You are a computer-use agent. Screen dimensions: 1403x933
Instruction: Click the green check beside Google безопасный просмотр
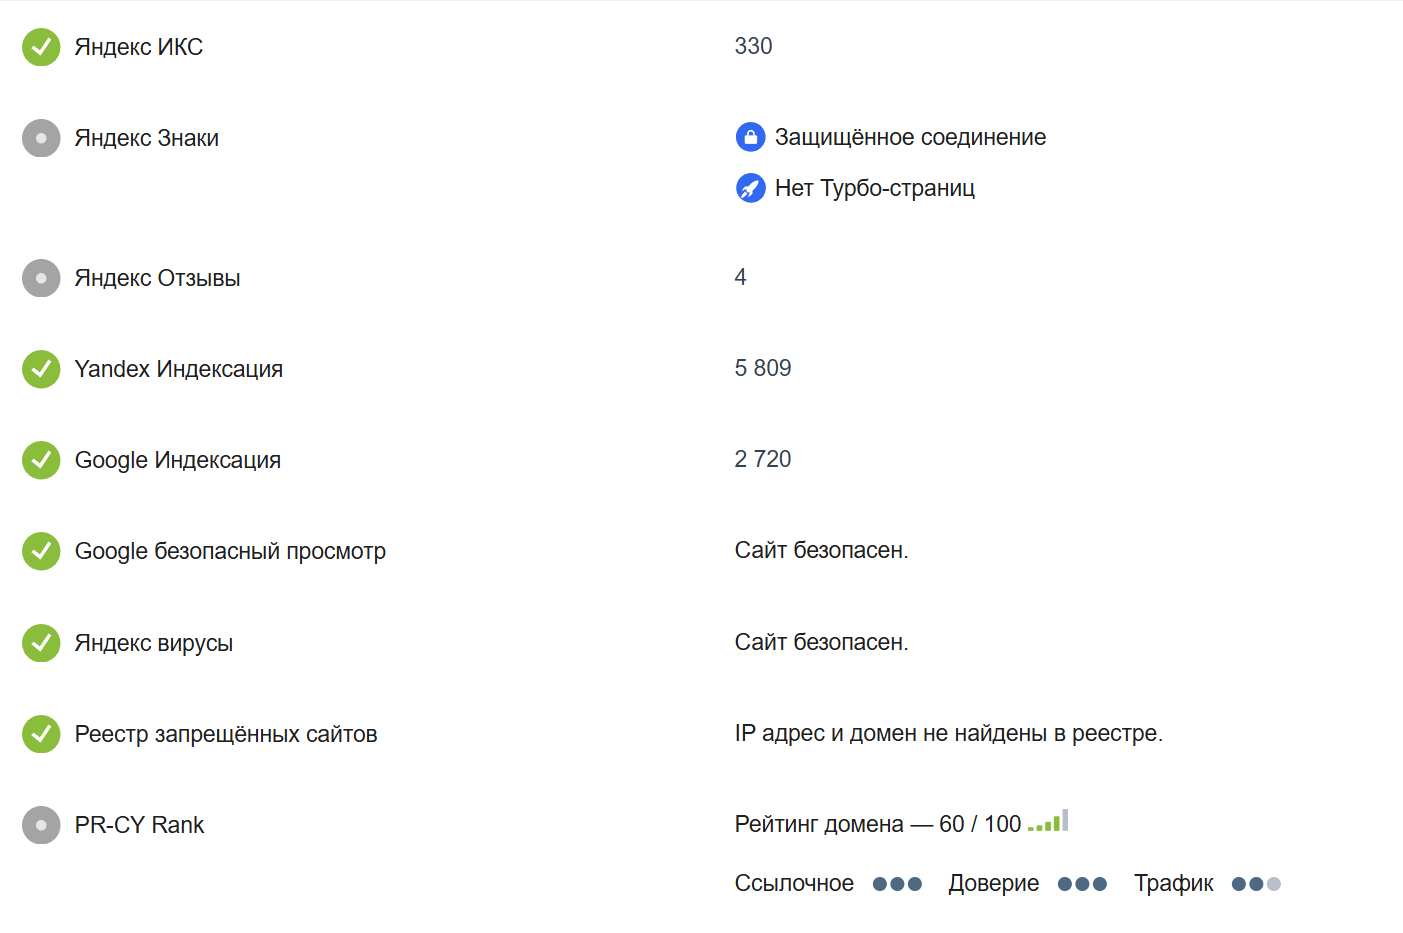coord(41,551)
